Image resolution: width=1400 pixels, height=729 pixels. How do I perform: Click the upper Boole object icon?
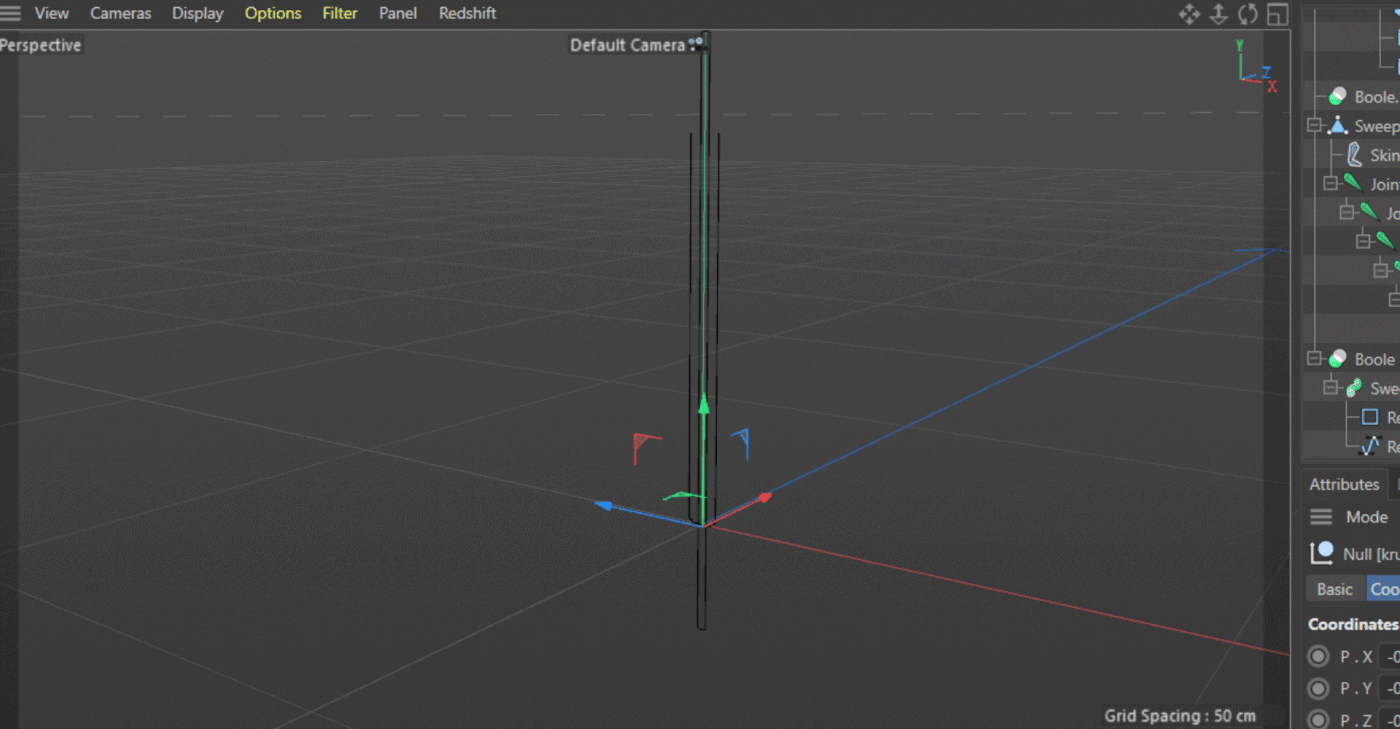(x=1337, y=97)
